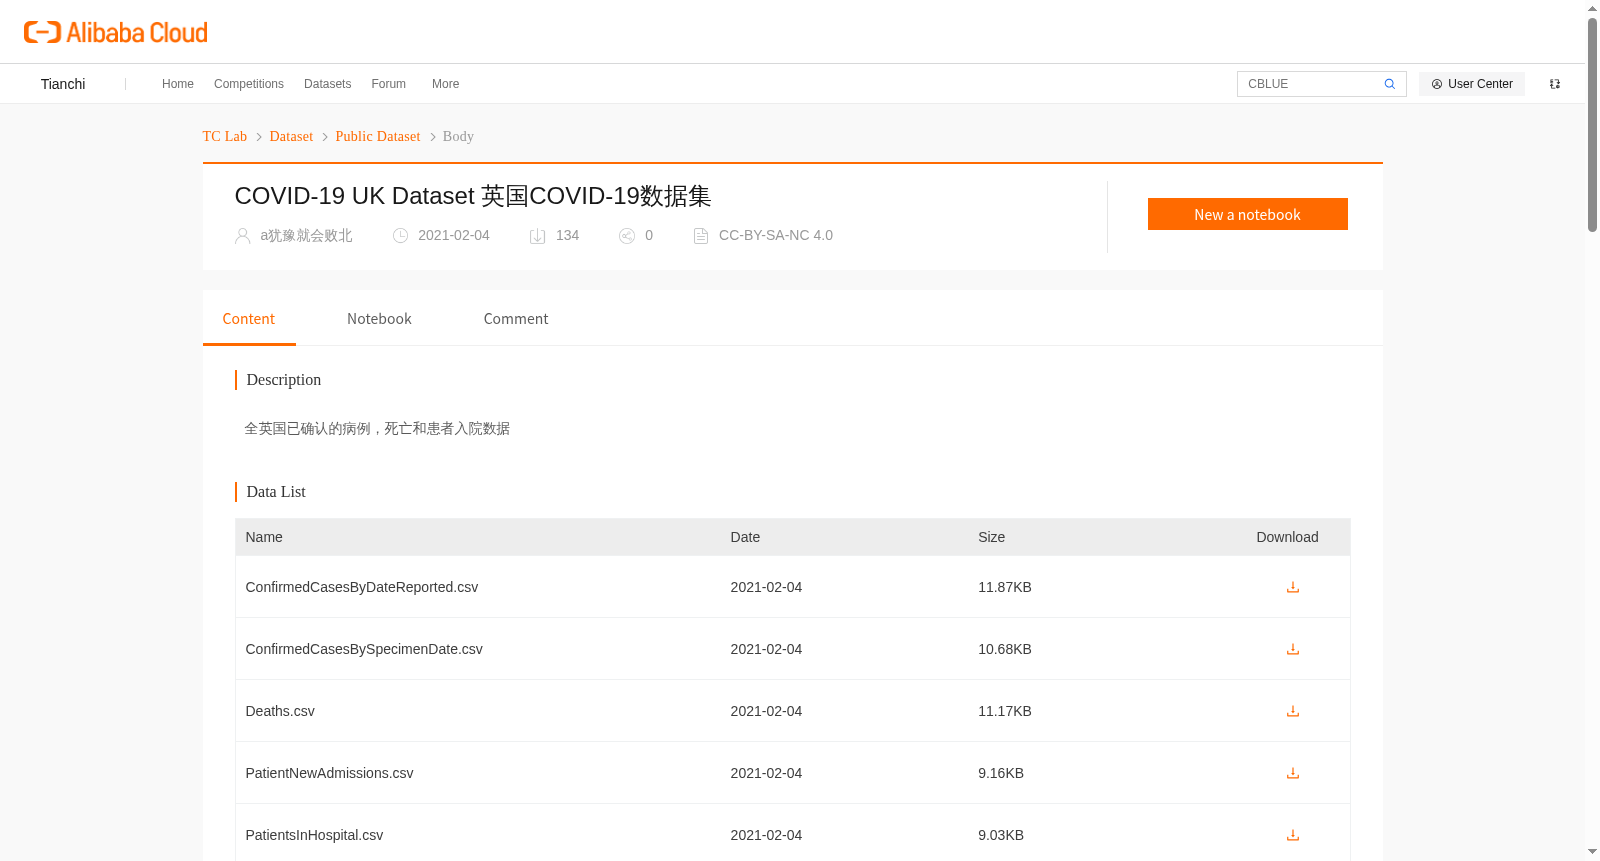Download ConfirmedCasesBySpecimenDate.csv file
The width and height of the screenshot is (1600, 861).
pos(1293,649)
